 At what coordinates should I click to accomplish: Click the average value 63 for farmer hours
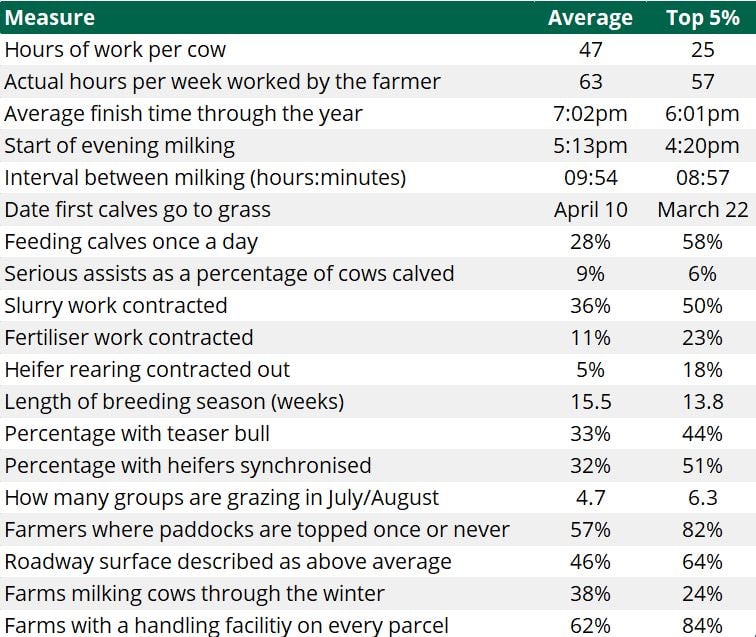tap(590, 81)
